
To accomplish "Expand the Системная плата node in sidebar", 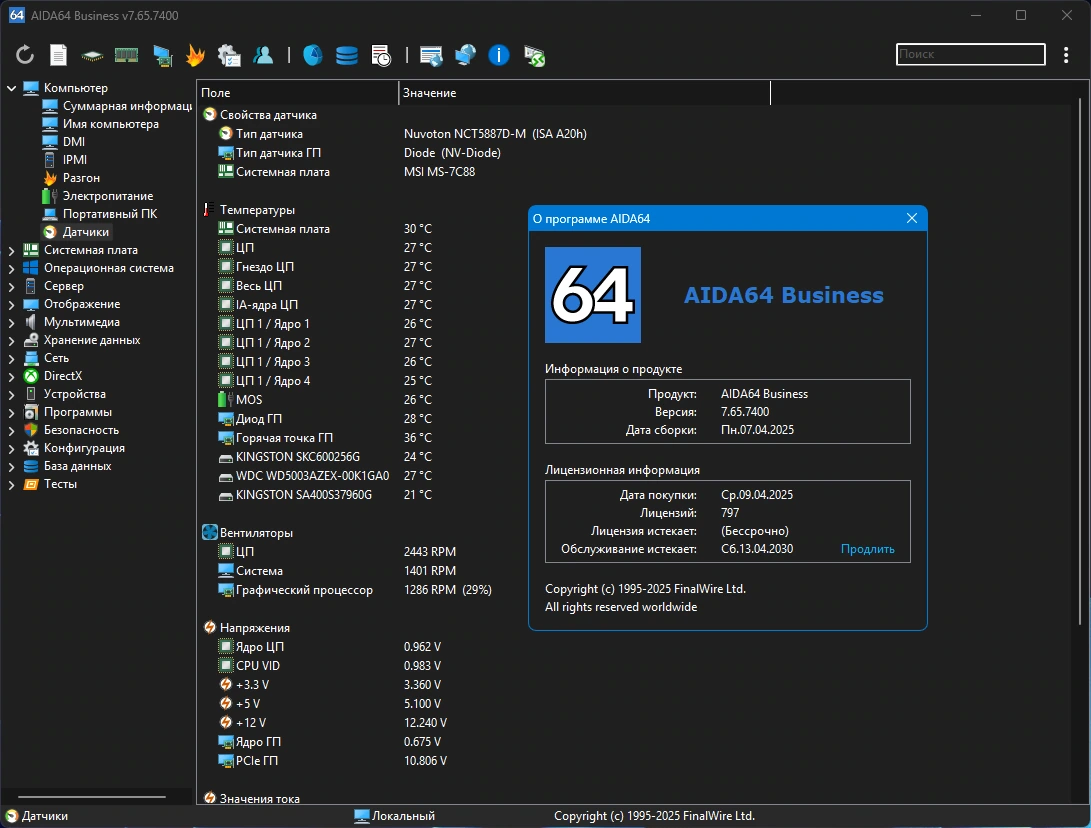I will [11, 250].
